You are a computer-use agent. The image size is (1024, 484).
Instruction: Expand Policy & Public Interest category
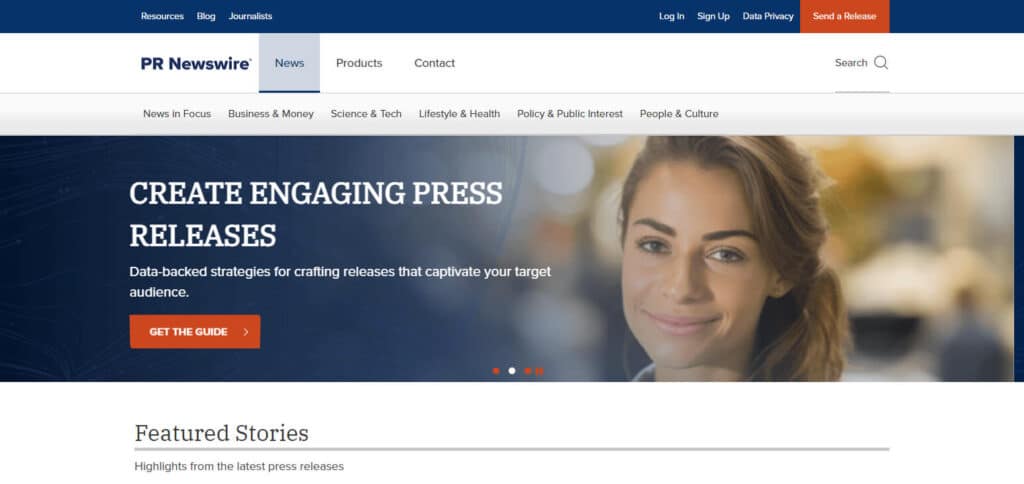(569, 114)
